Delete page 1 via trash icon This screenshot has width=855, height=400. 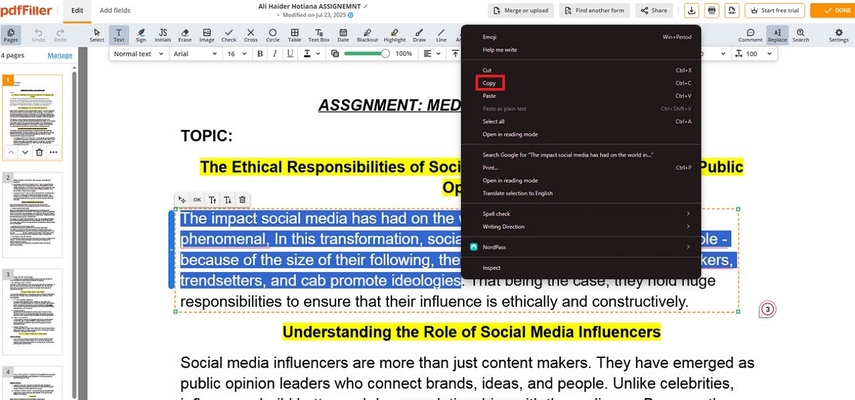[39, 153]
